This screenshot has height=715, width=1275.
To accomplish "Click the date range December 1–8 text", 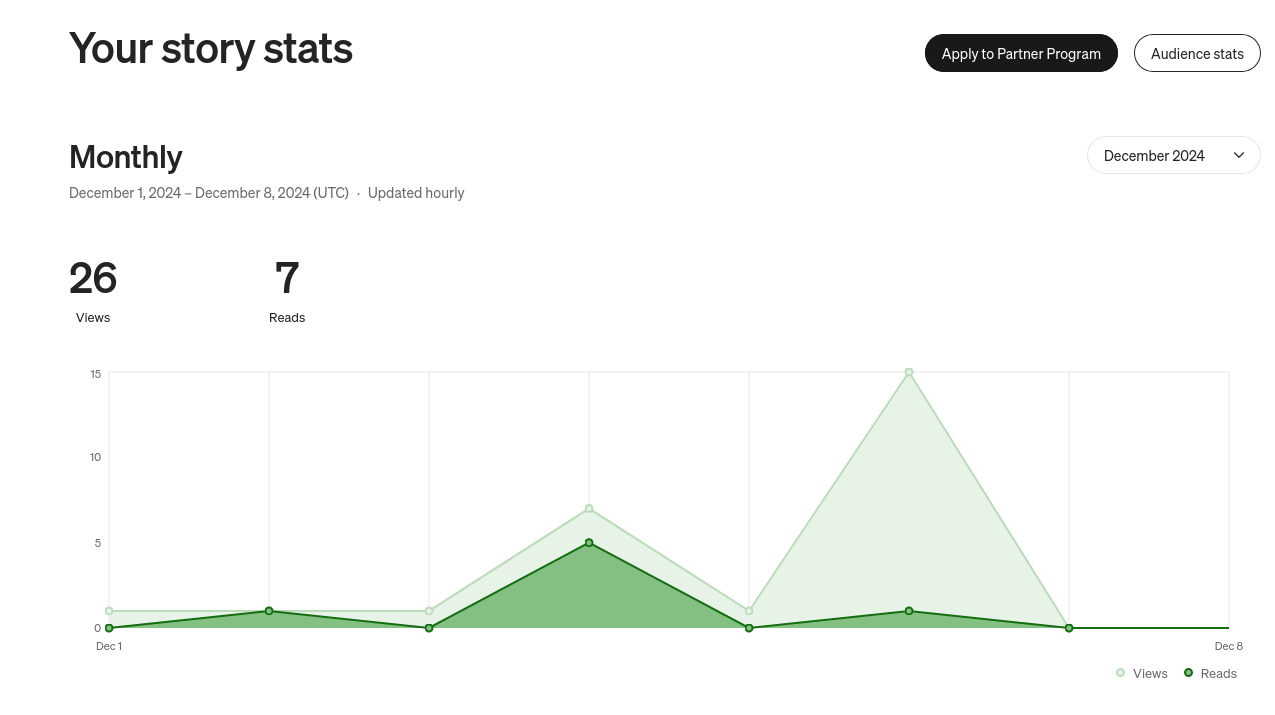I will (x=209, y=192).
